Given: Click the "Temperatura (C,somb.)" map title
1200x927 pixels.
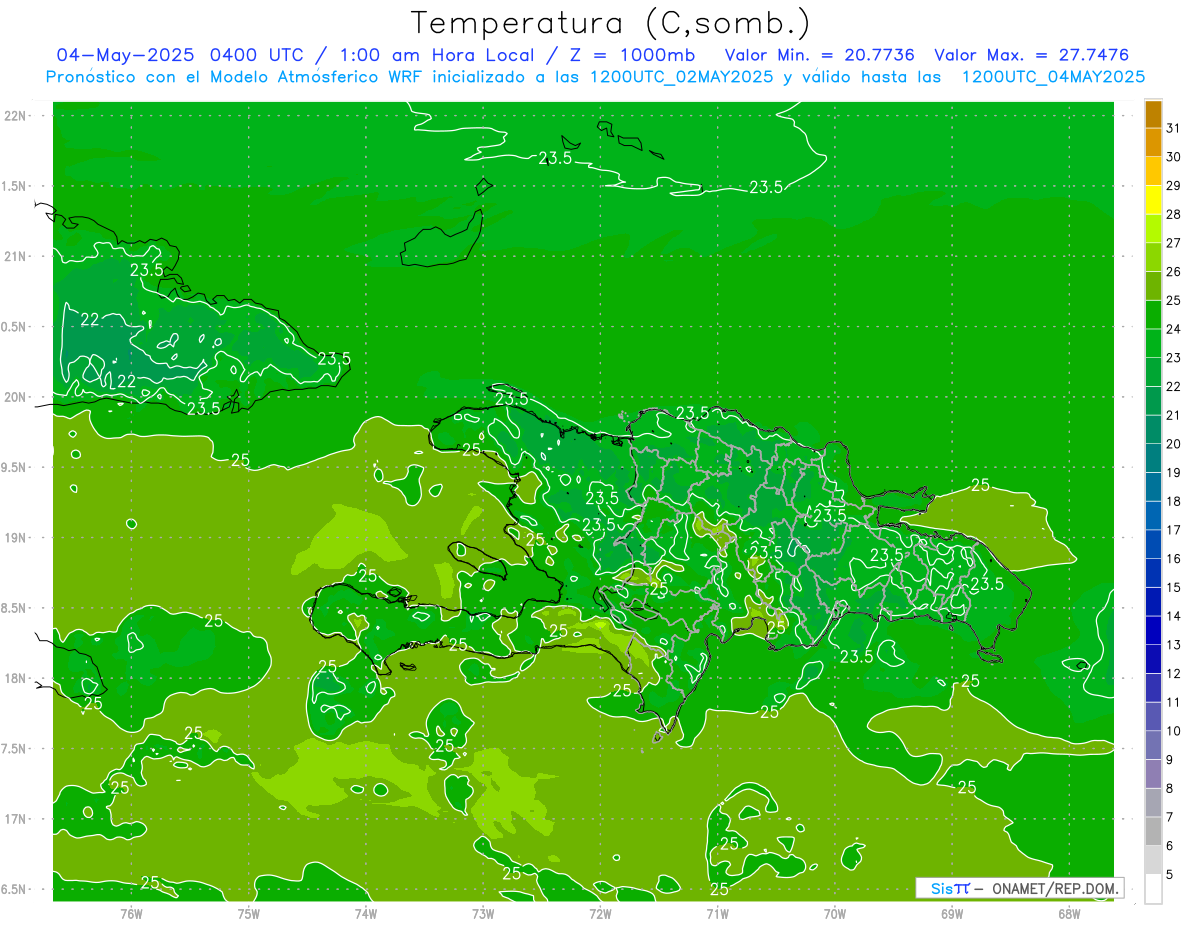Looking at the screenshot, I should 611,23.
